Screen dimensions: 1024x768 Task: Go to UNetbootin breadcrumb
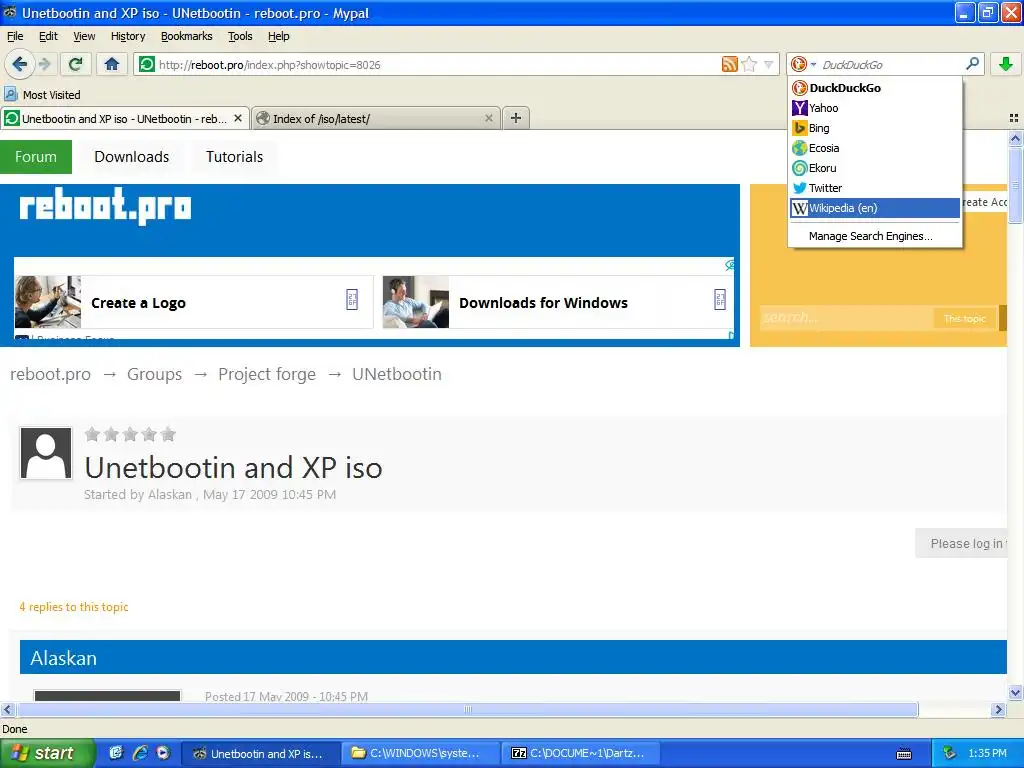click(x=396, y=374)
